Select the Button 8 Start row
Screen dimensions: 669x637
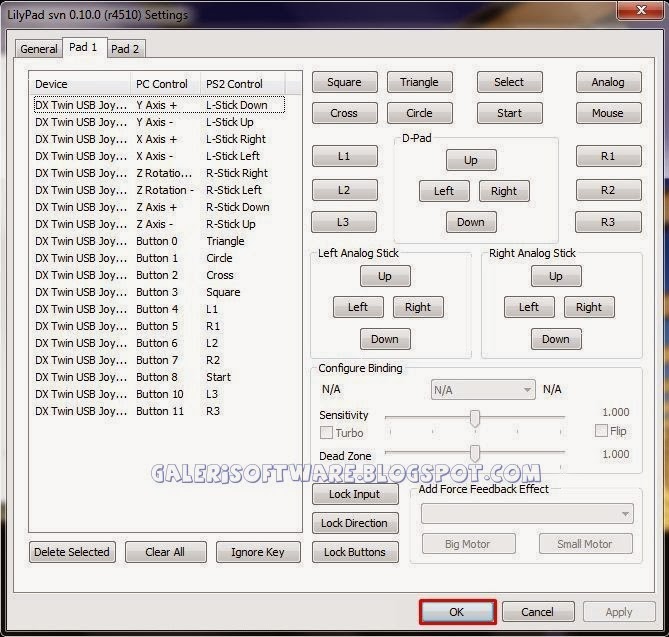(159, 377)
